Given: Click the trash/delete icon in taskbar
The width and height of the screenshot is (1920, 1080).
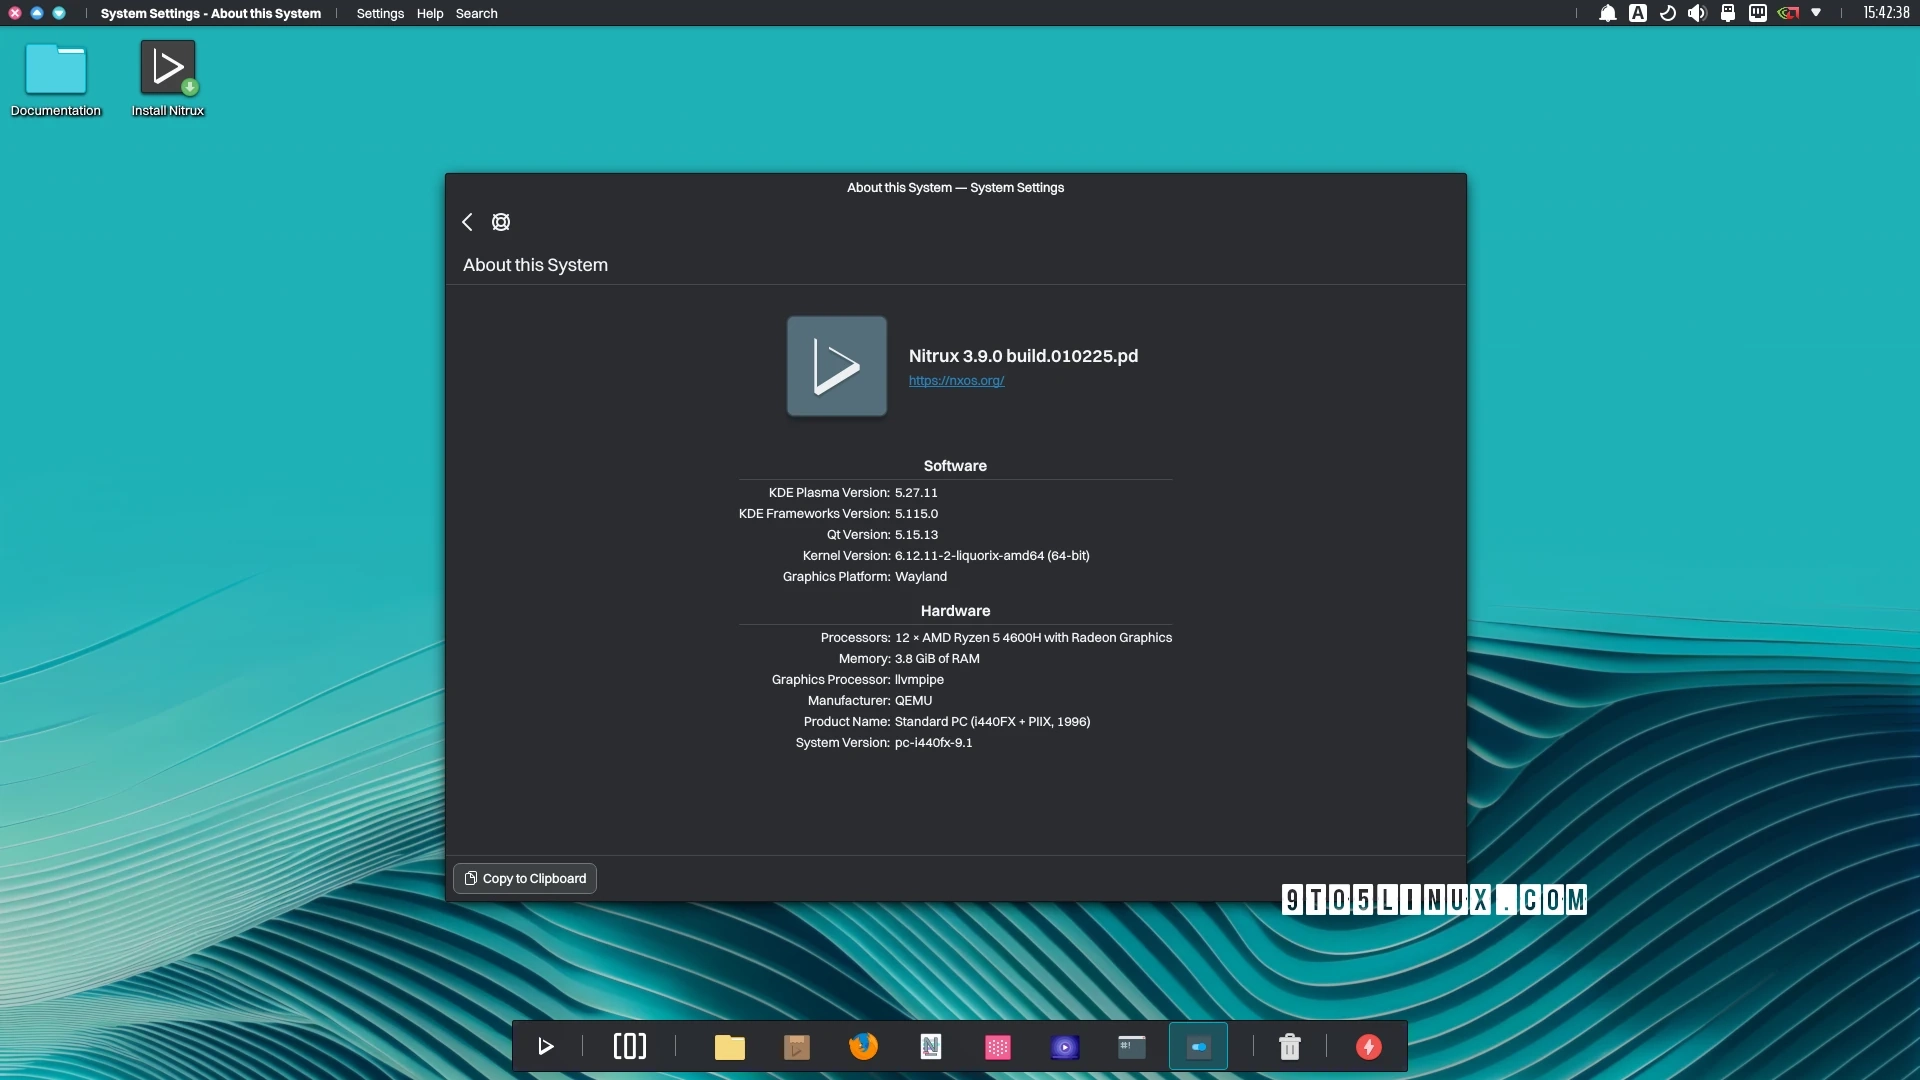Looking at the screenshot, I should tap(1290, 1046).
